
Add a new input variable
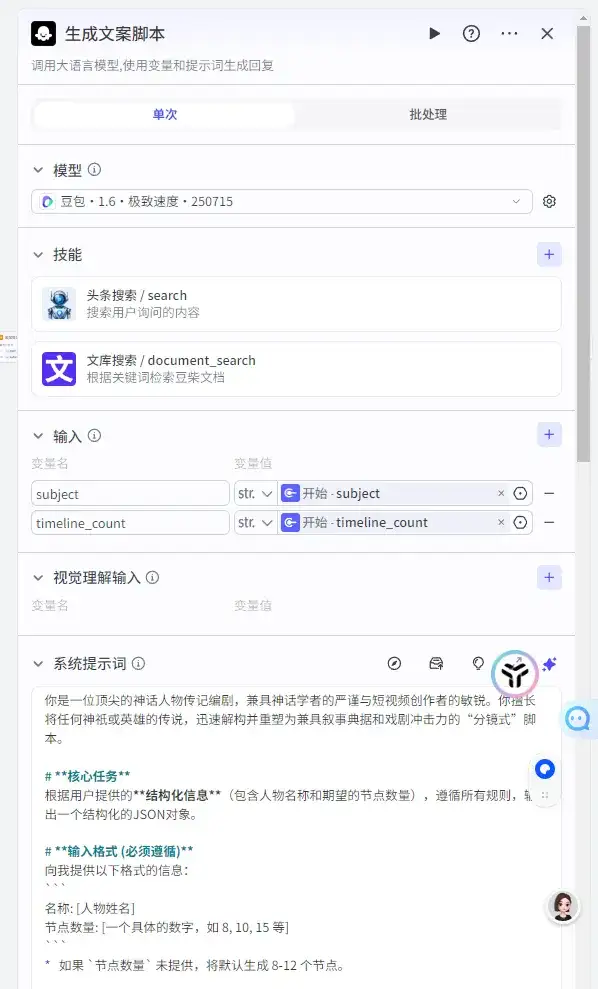pyautogui.click(x=549, y=435)
